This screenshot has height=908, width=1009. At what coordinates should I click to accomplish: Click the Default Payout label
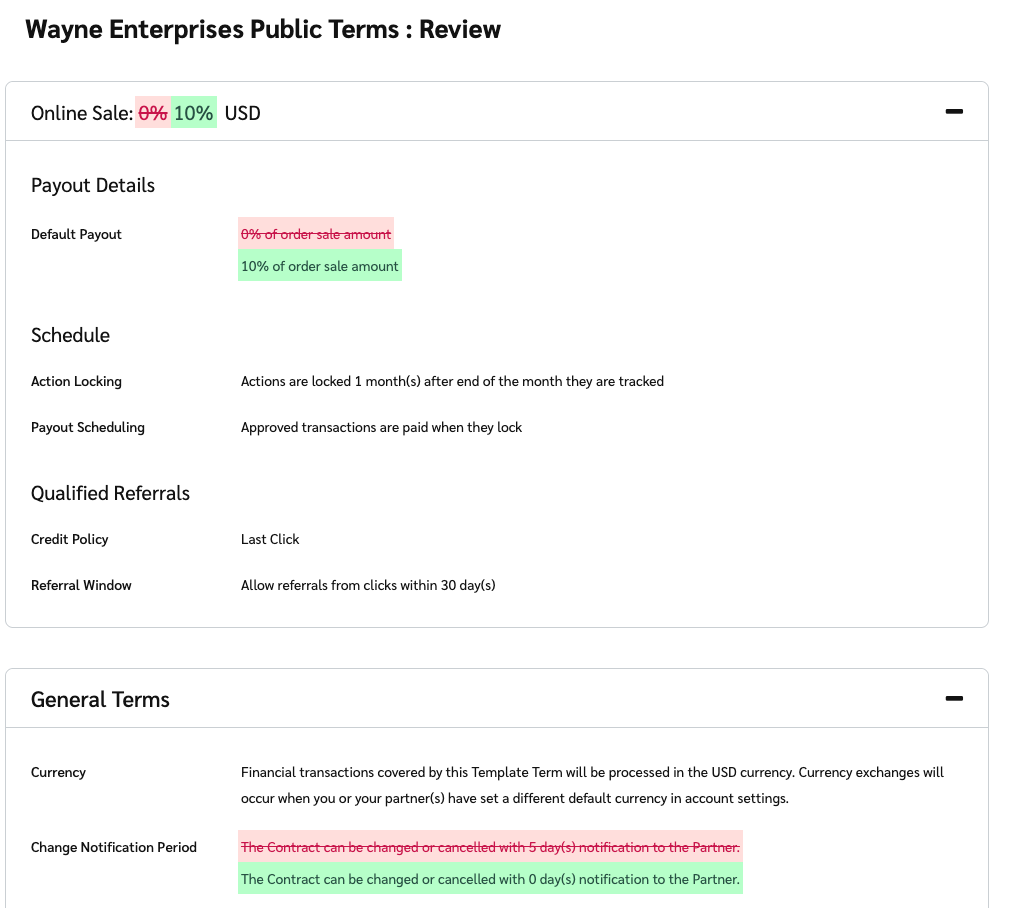click(76, 234)
